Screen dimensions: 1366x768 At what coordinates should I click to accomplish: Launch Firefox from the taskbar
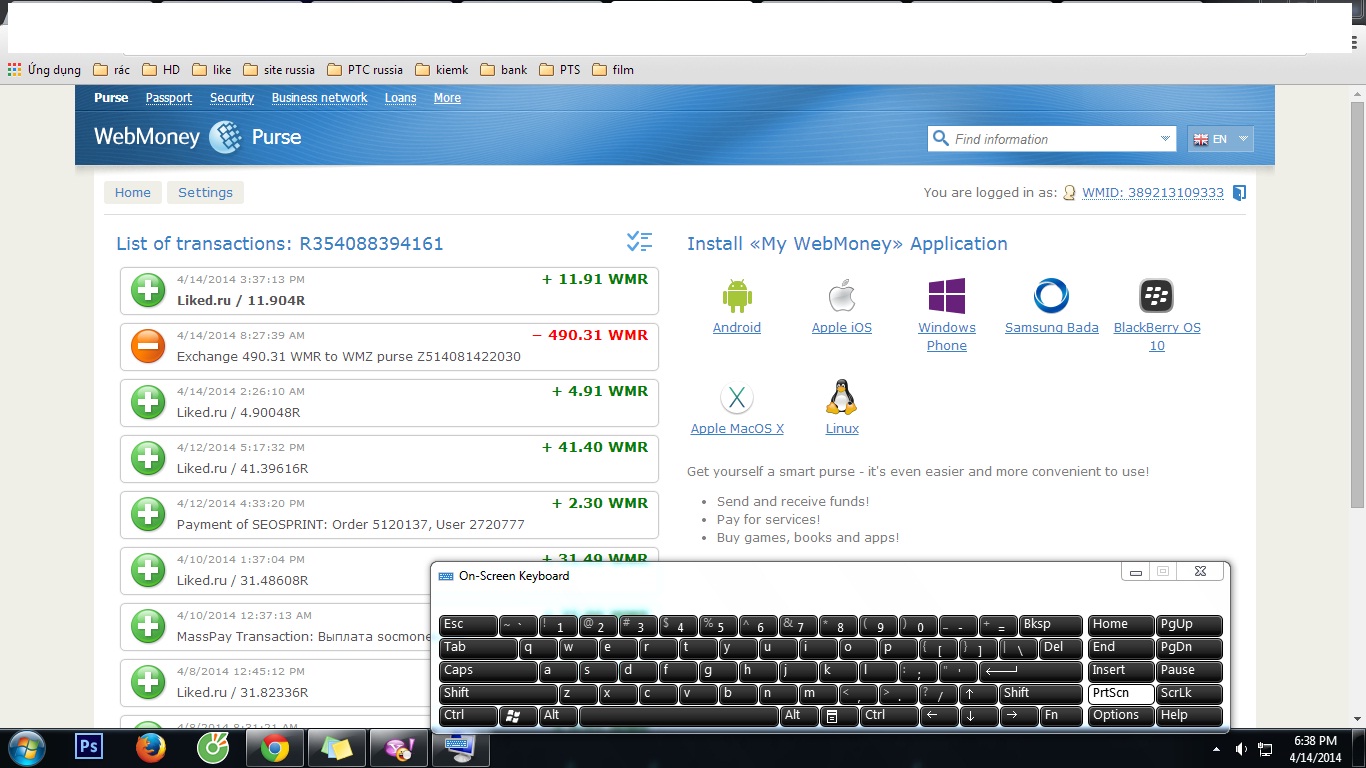(x=151, y=747)
